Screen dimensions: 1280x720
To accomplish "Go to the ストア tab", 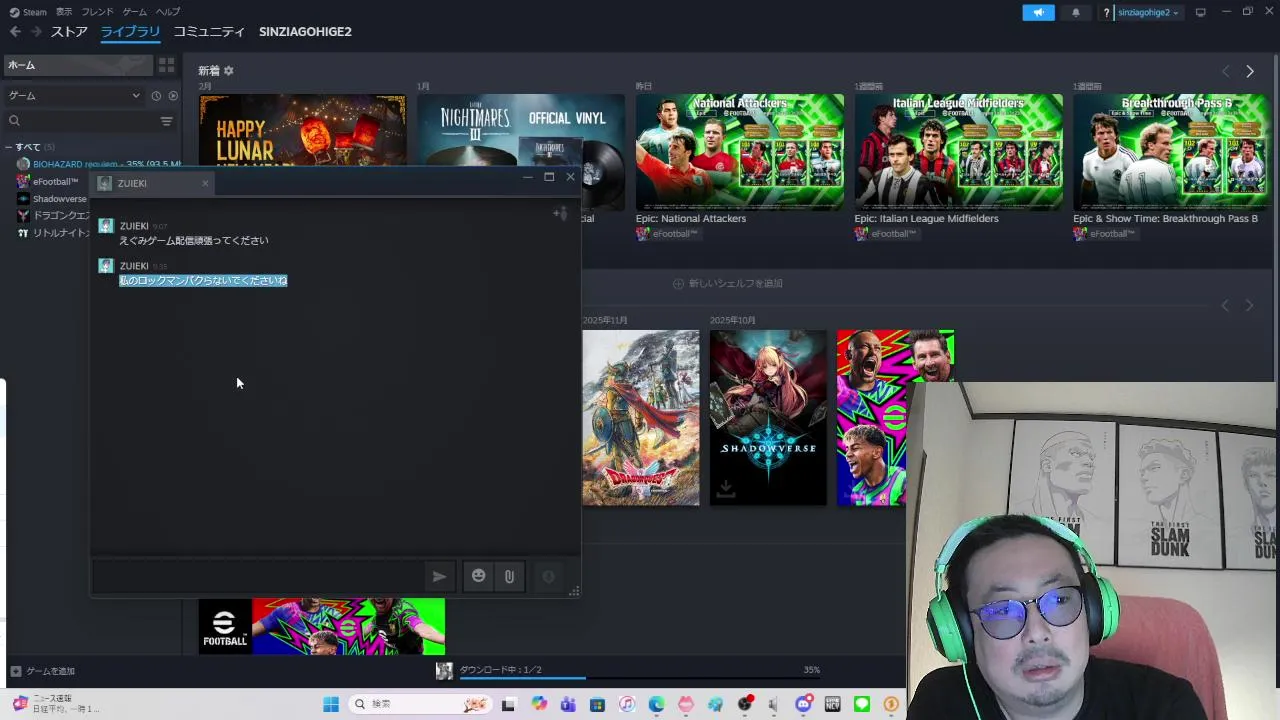I will coord(69,32).
